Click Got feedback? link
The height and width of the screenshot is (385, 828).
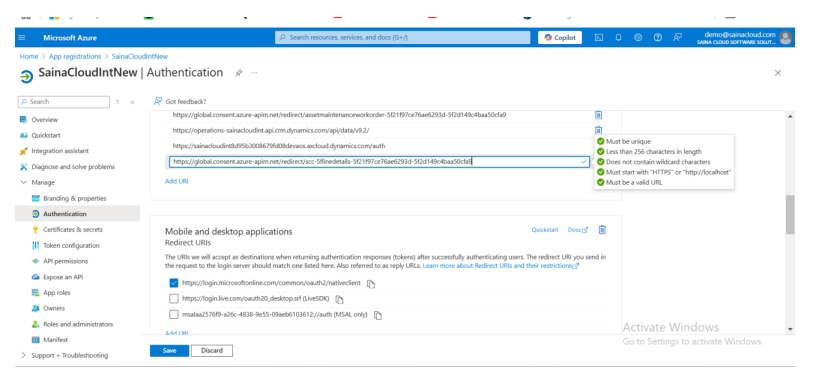(x=180, y=101)
